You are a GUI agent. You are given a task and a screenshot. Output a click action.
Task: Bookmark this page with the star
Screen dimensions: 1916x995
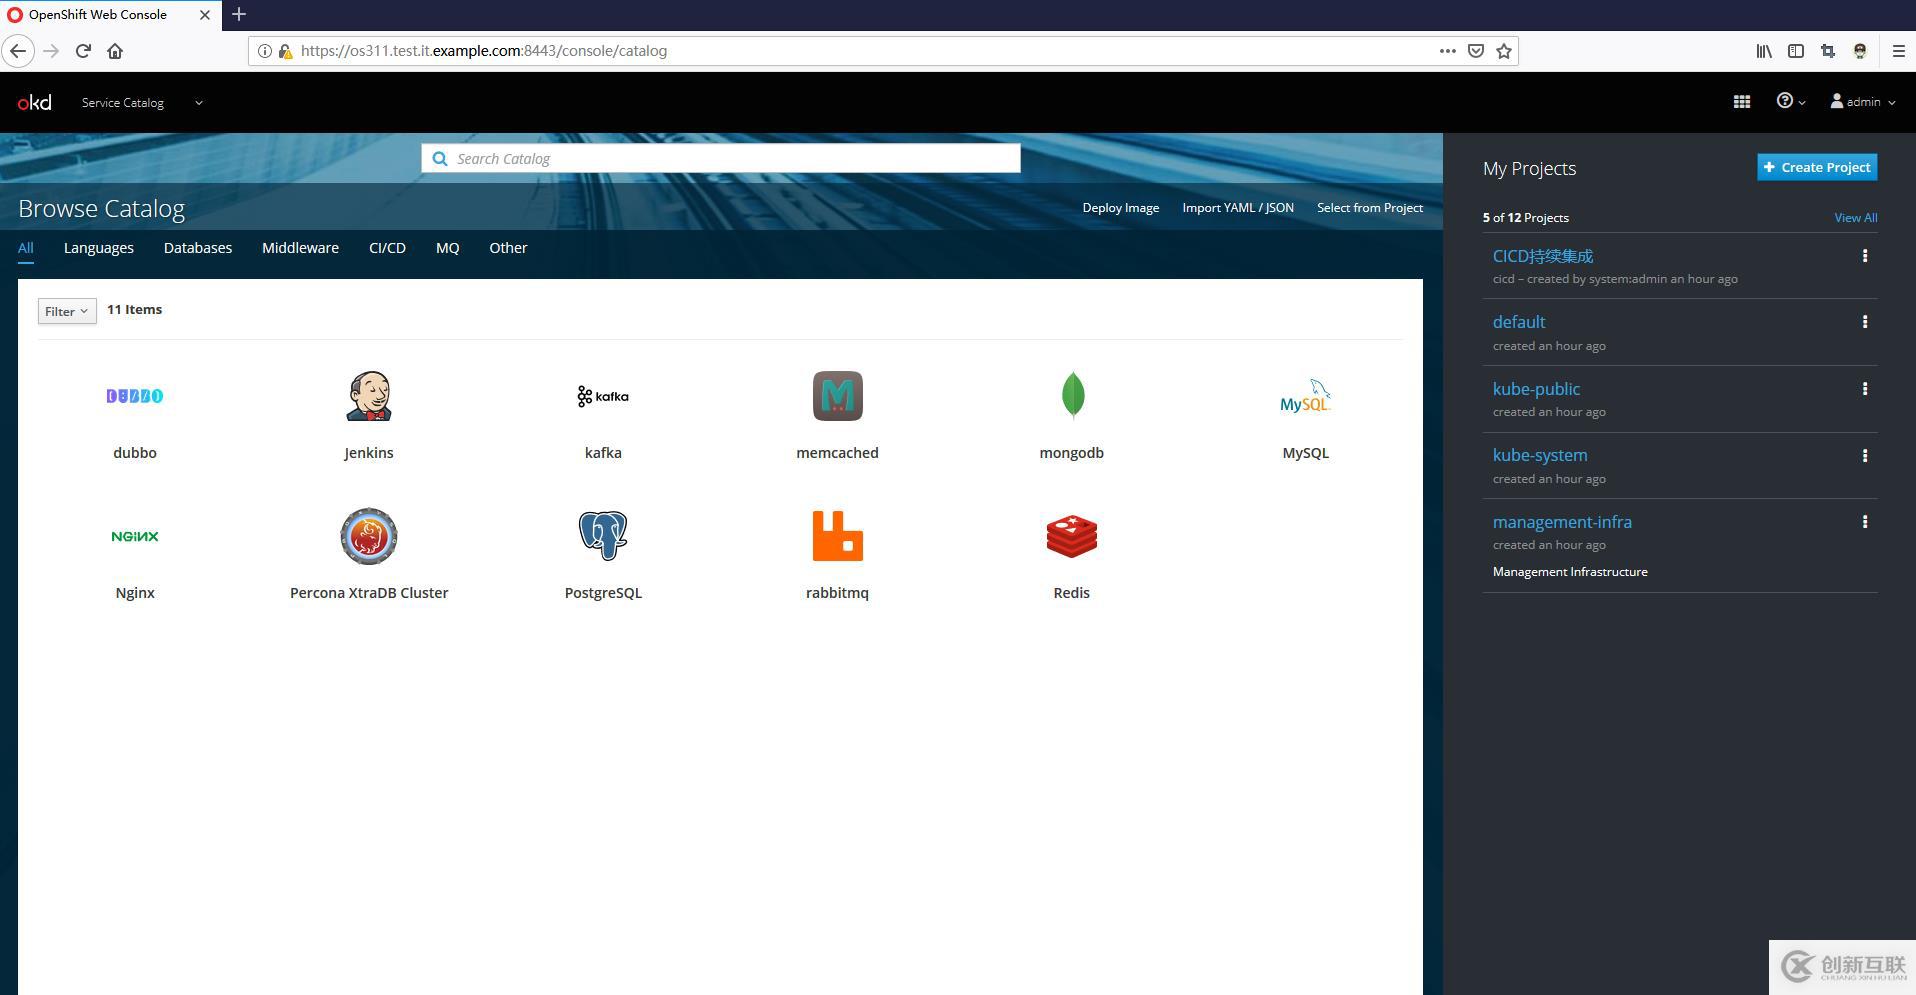(x=1504, y=51)
